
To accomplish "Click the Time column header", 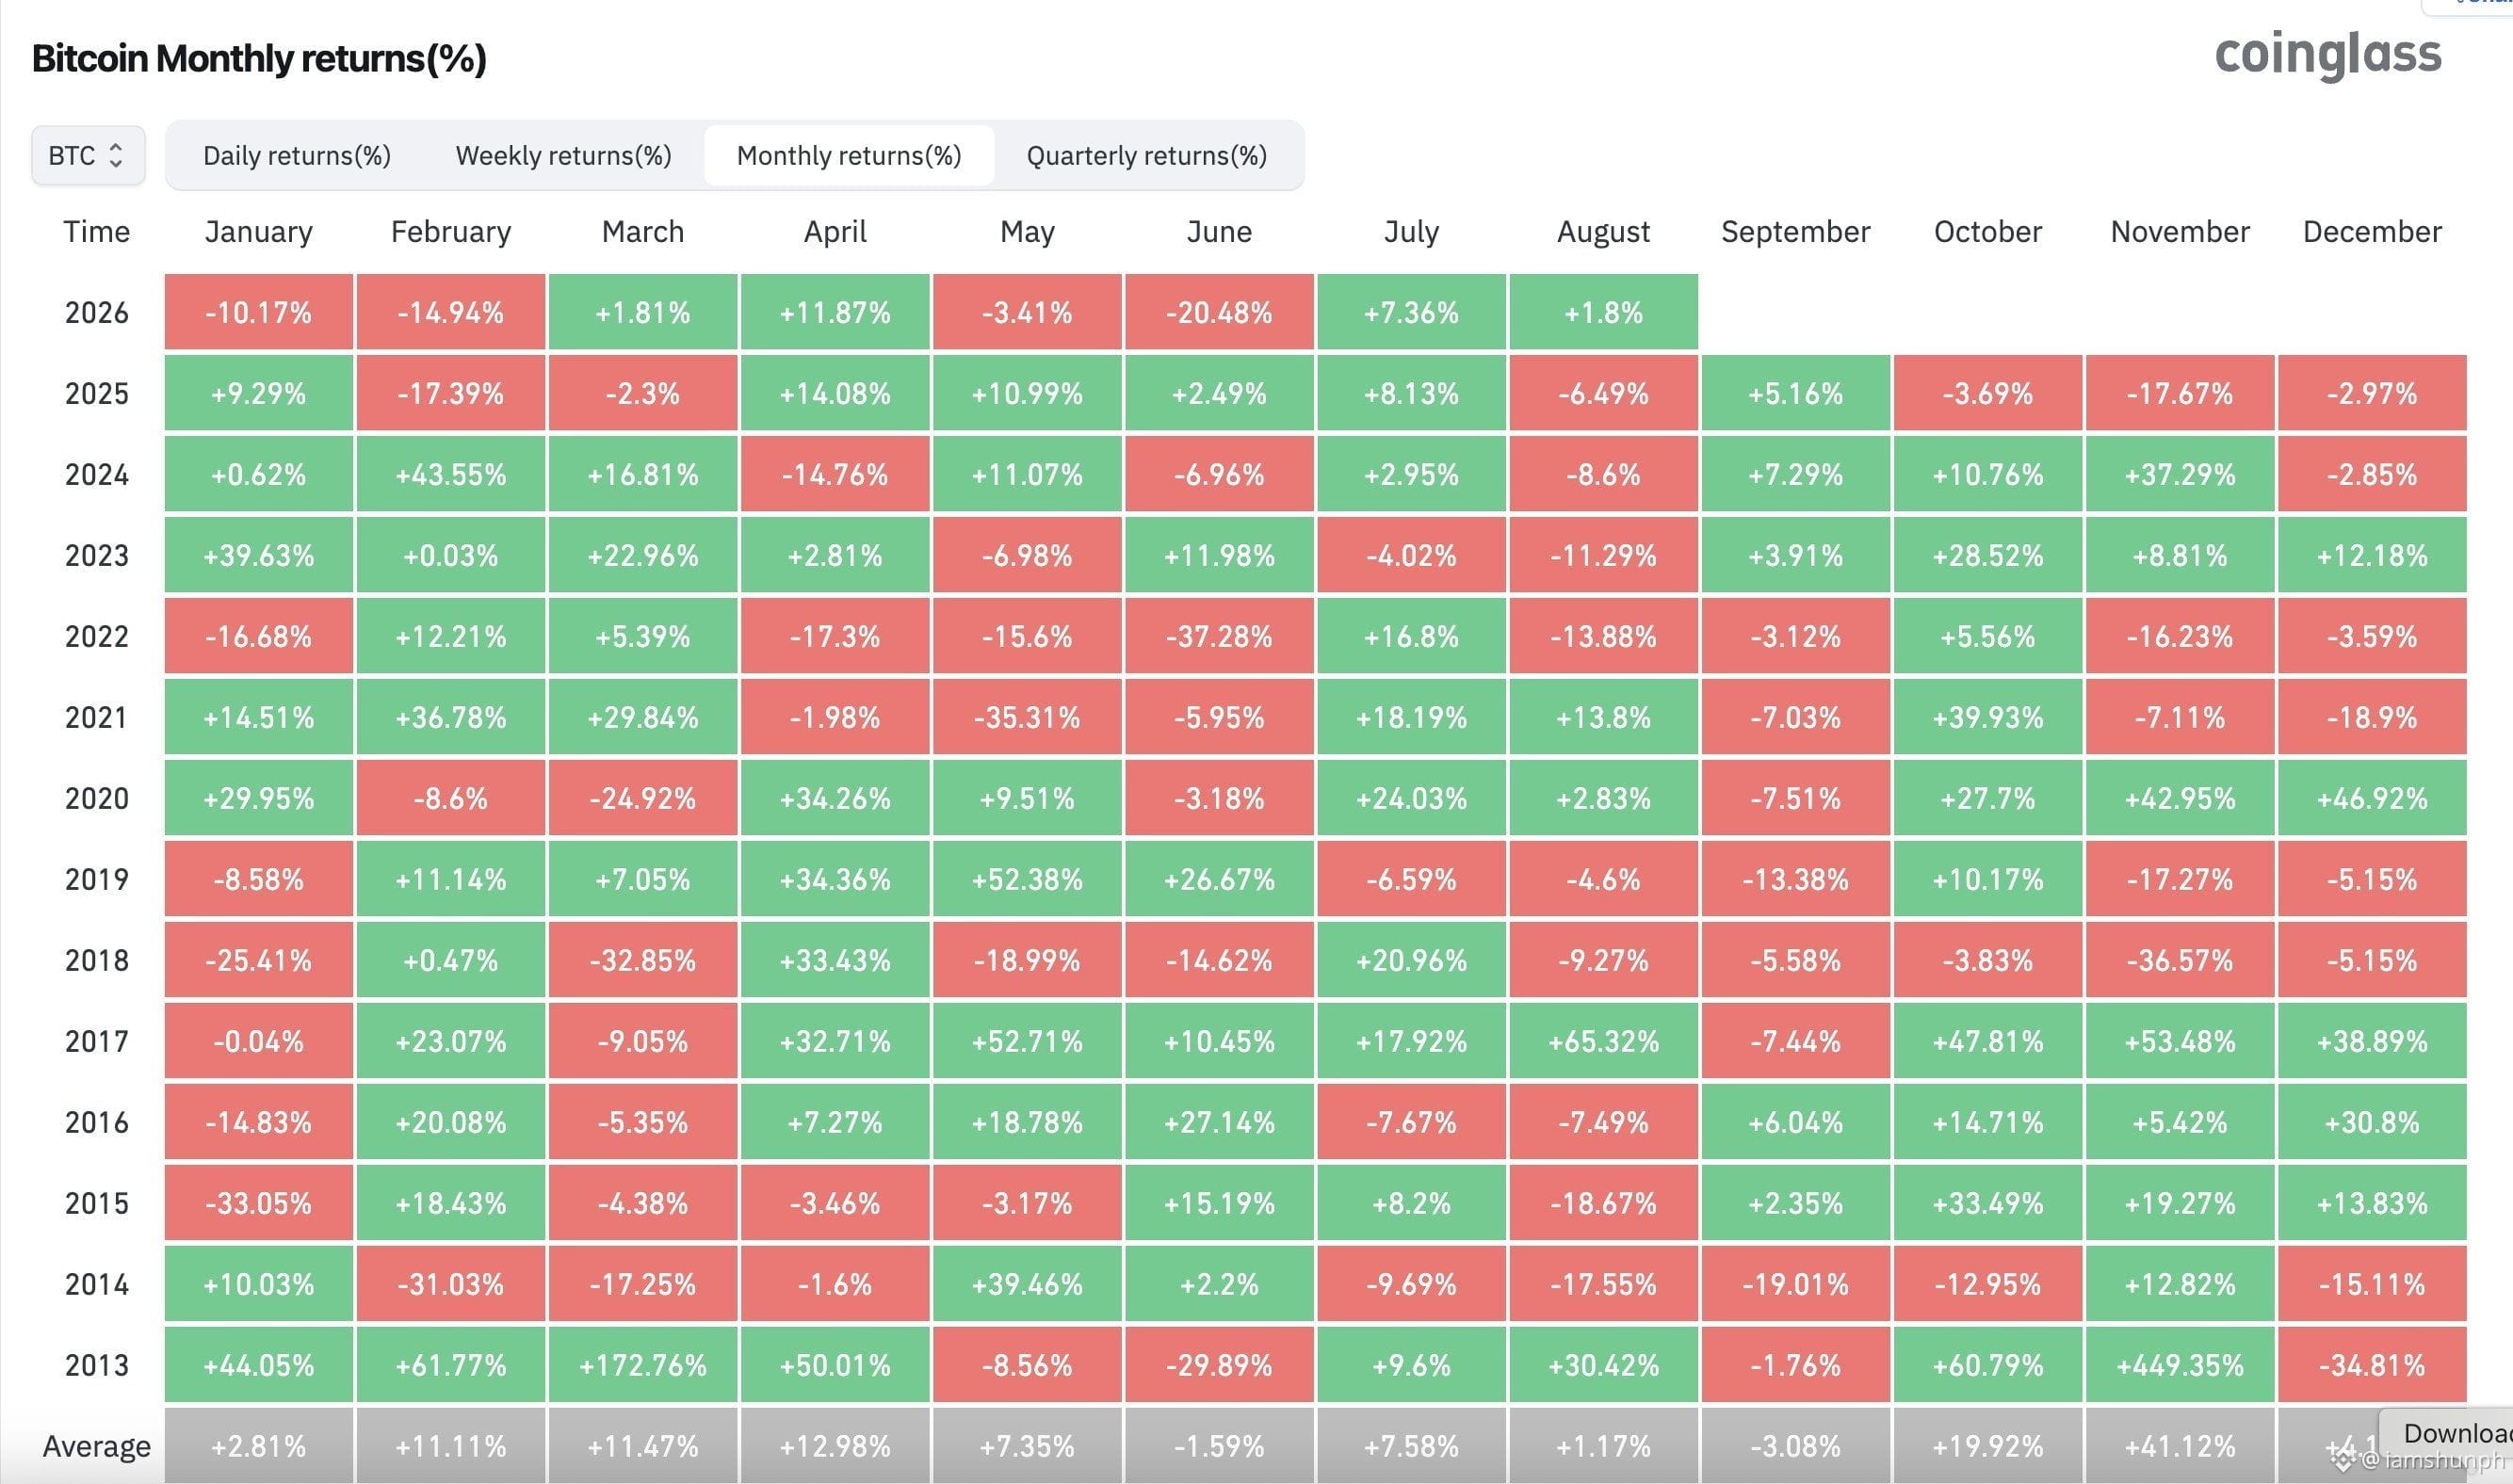I will tap(97, 231).
